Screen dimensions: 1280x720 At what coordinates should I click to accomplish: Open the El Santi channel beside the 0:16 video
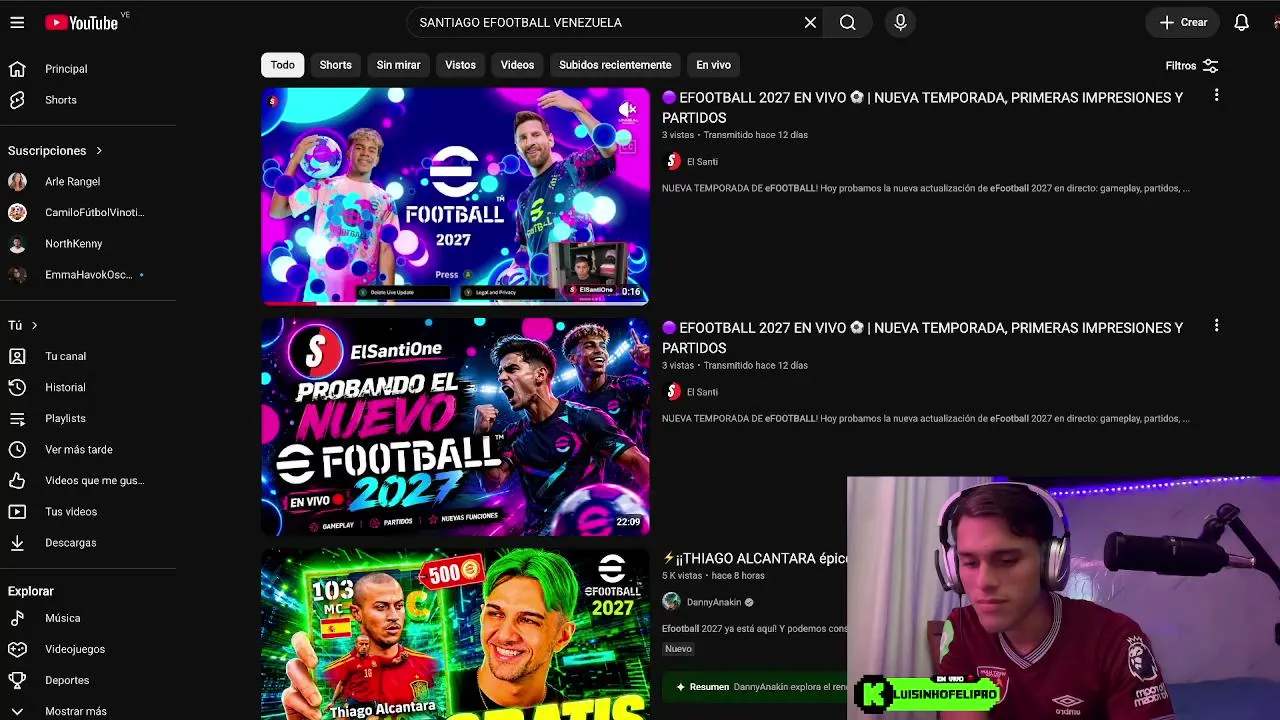tap(702, 162)
